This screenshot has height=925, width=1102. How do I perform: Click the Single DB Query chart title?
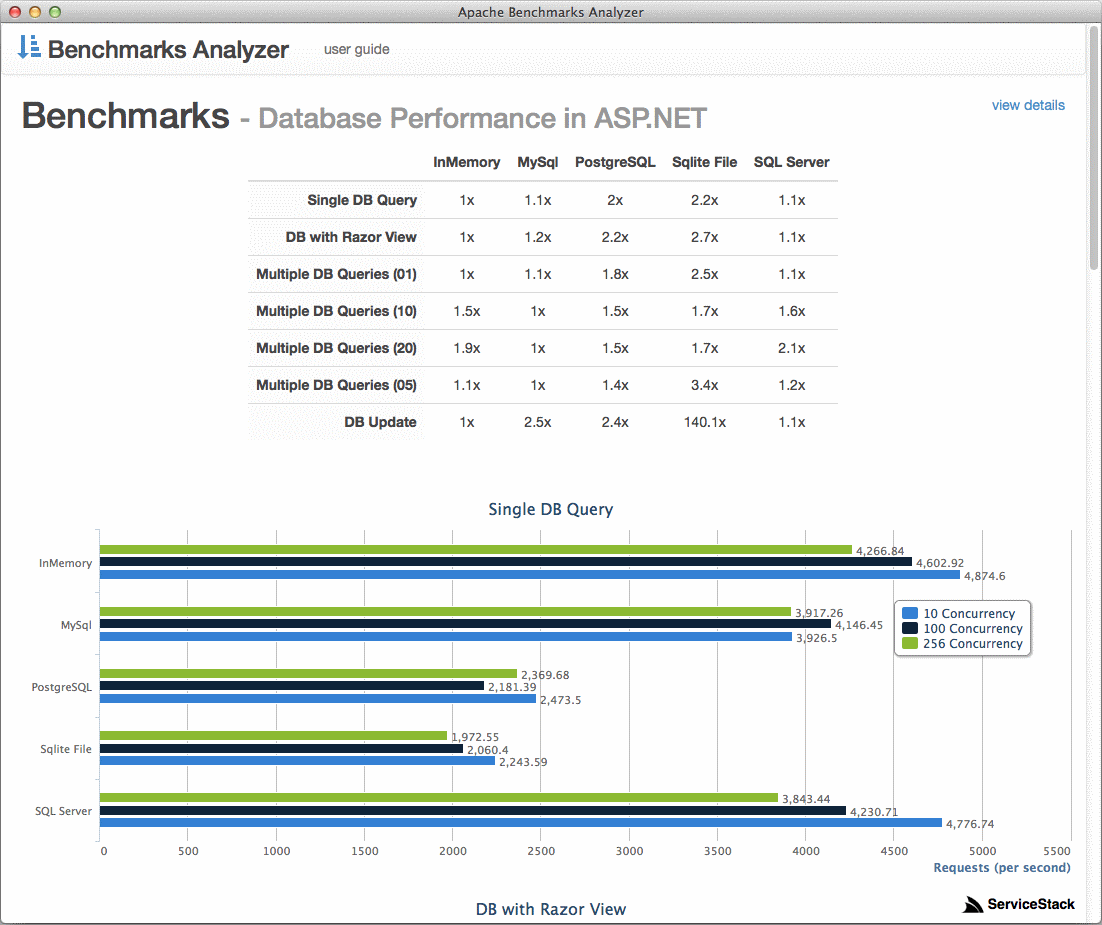[x=550, y=510]
